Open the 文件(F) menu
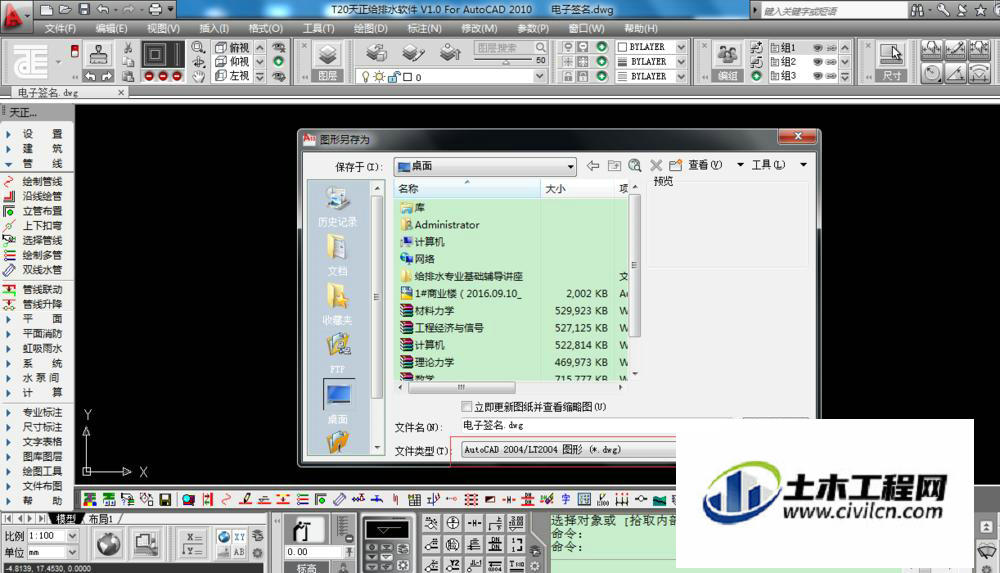Screen dimensions: 1000x573 60,29
